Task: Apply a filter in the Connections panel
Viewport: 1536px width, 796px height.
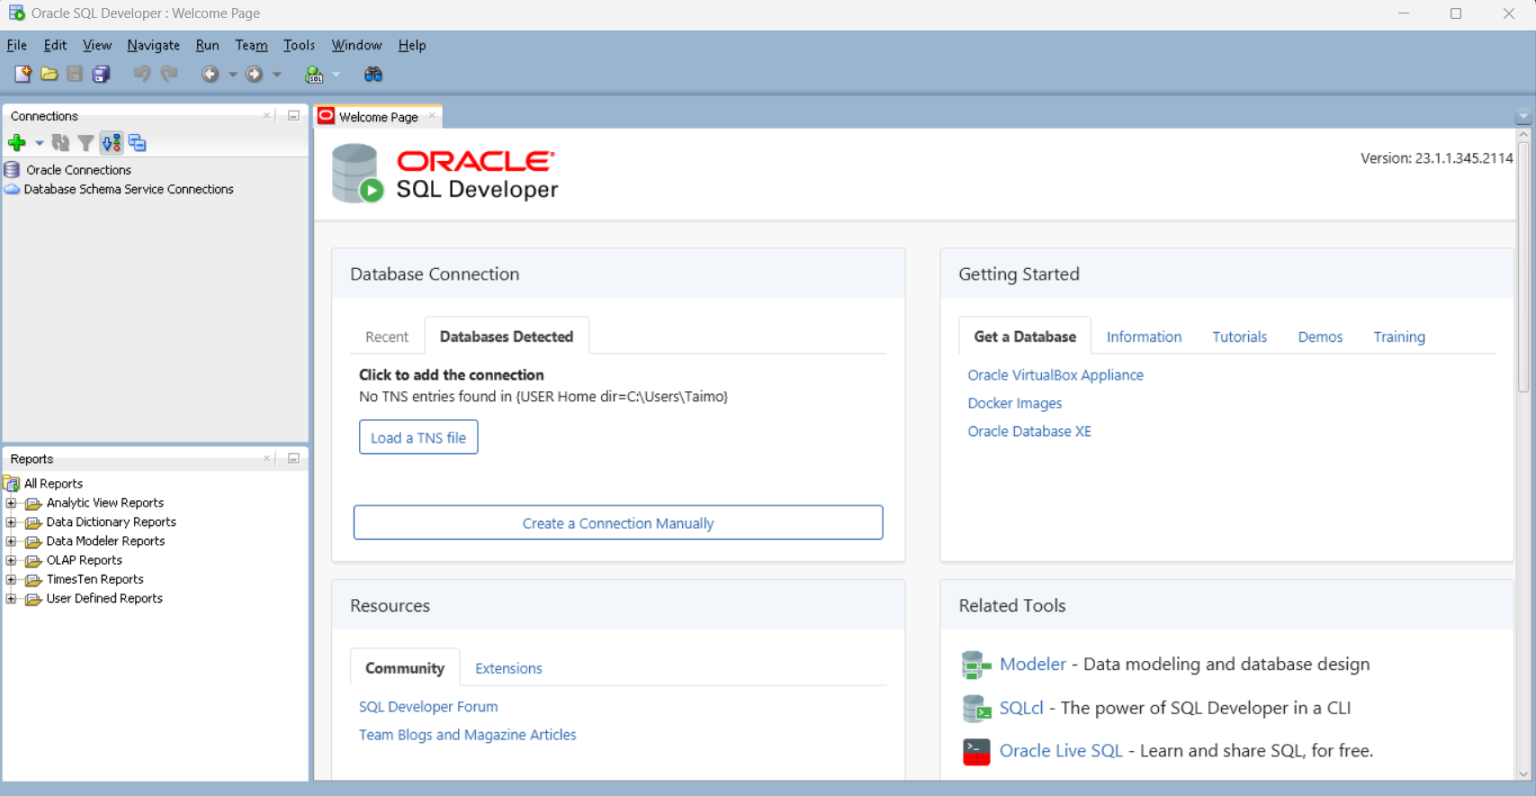Action: pos(85,142)
